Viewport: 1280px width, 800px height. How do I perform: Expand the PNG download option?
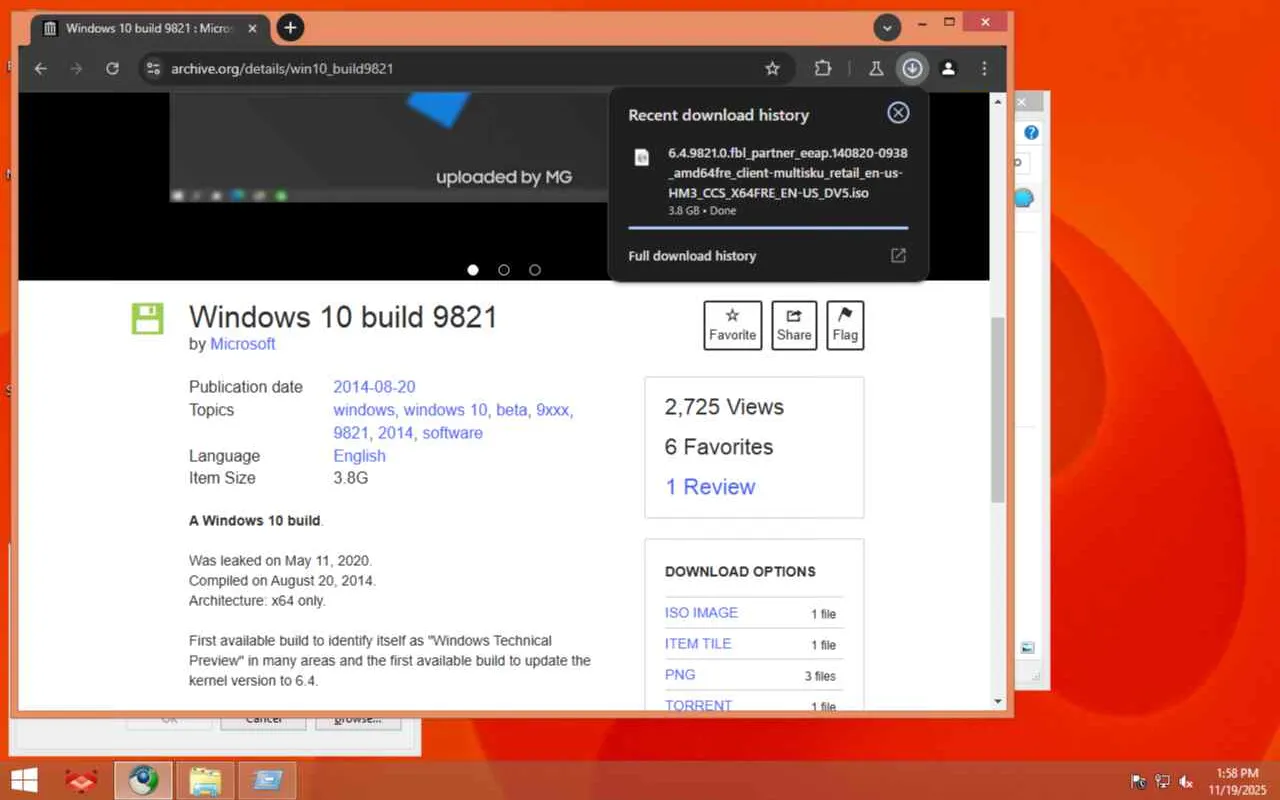point(680,675)
